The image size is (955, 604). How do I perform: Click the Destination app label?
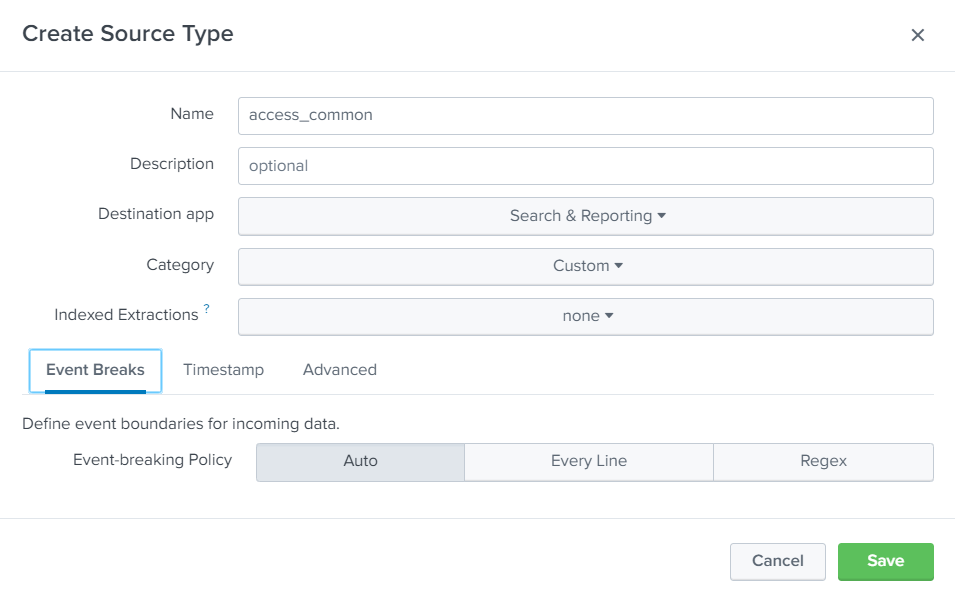pyautogui.click(x=156, y=214)
